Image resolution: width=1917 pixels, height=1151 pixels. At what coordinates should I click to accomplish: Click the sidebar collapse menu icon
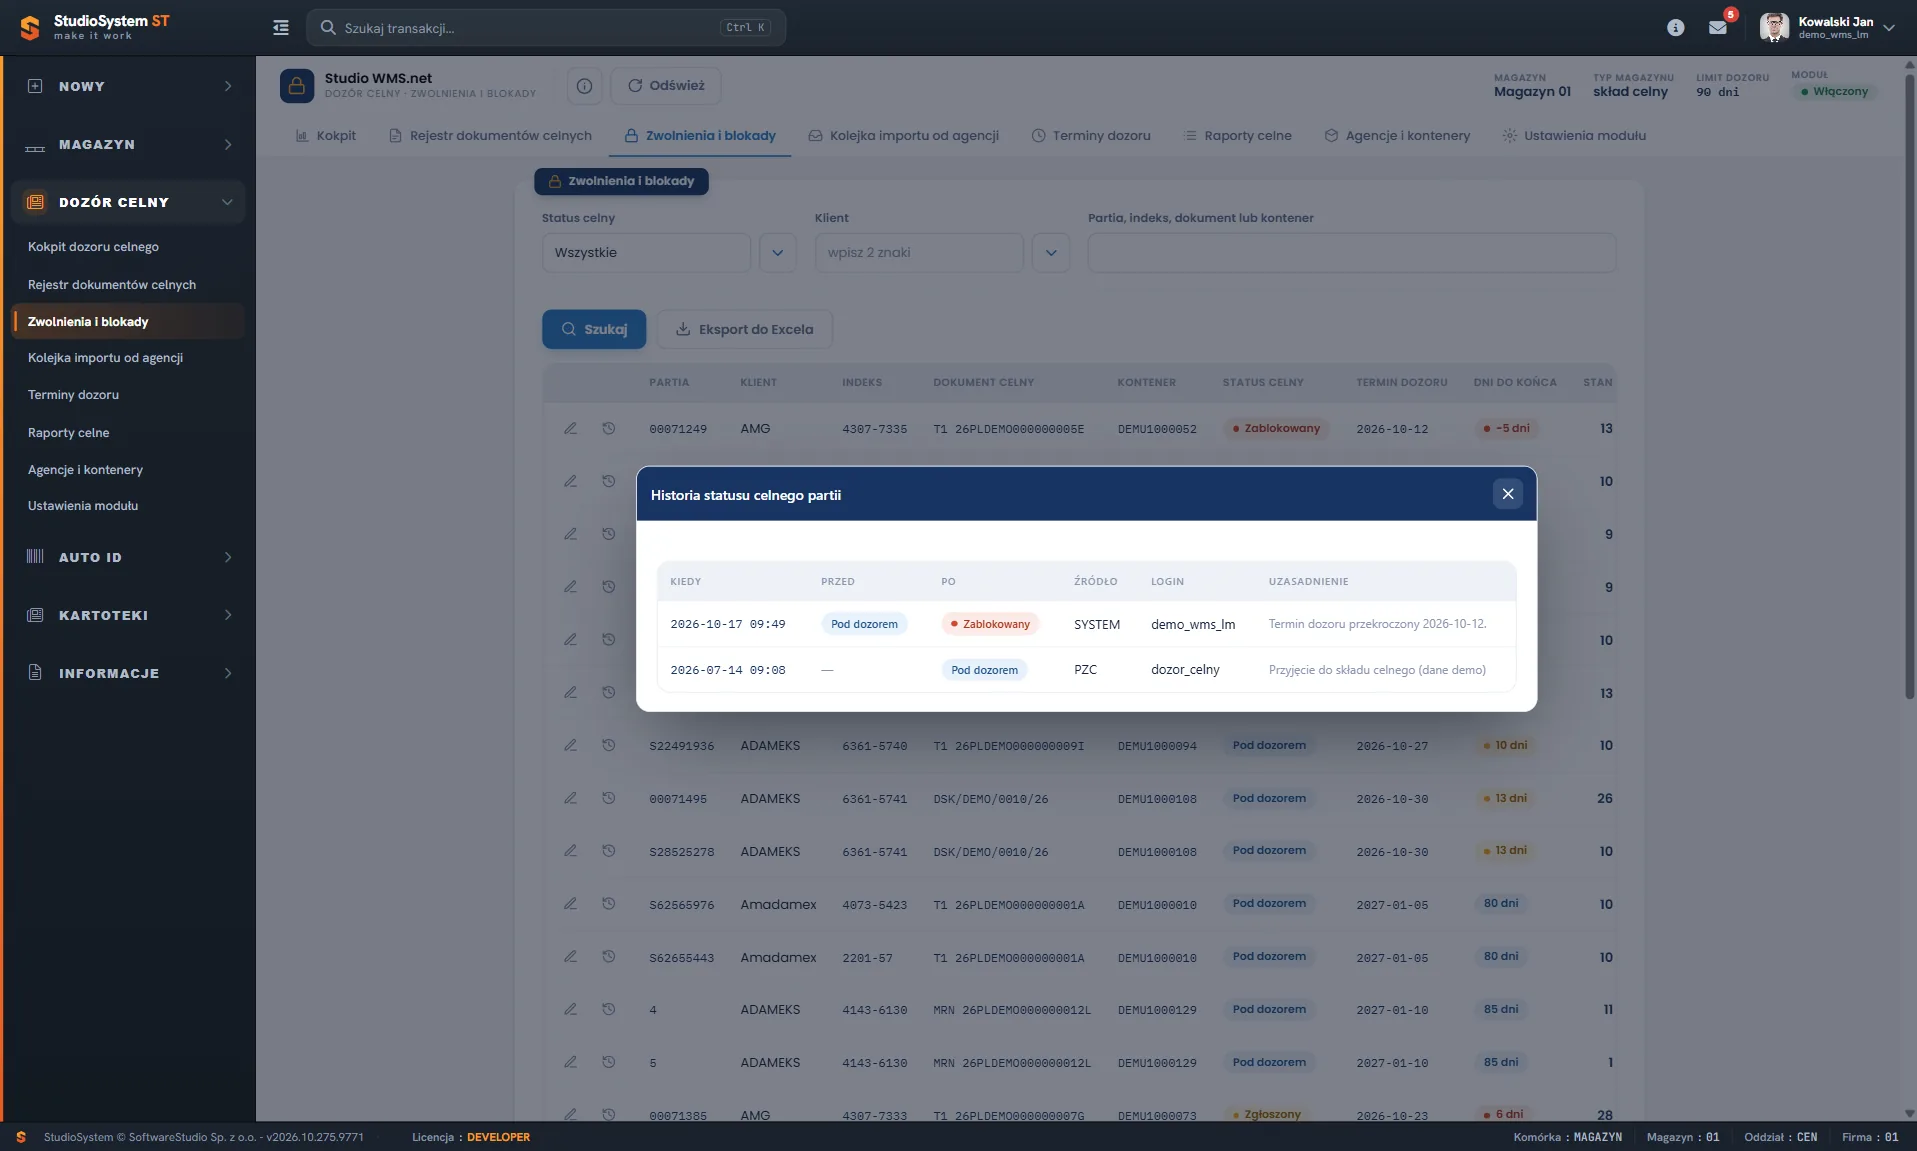point(281,28)
